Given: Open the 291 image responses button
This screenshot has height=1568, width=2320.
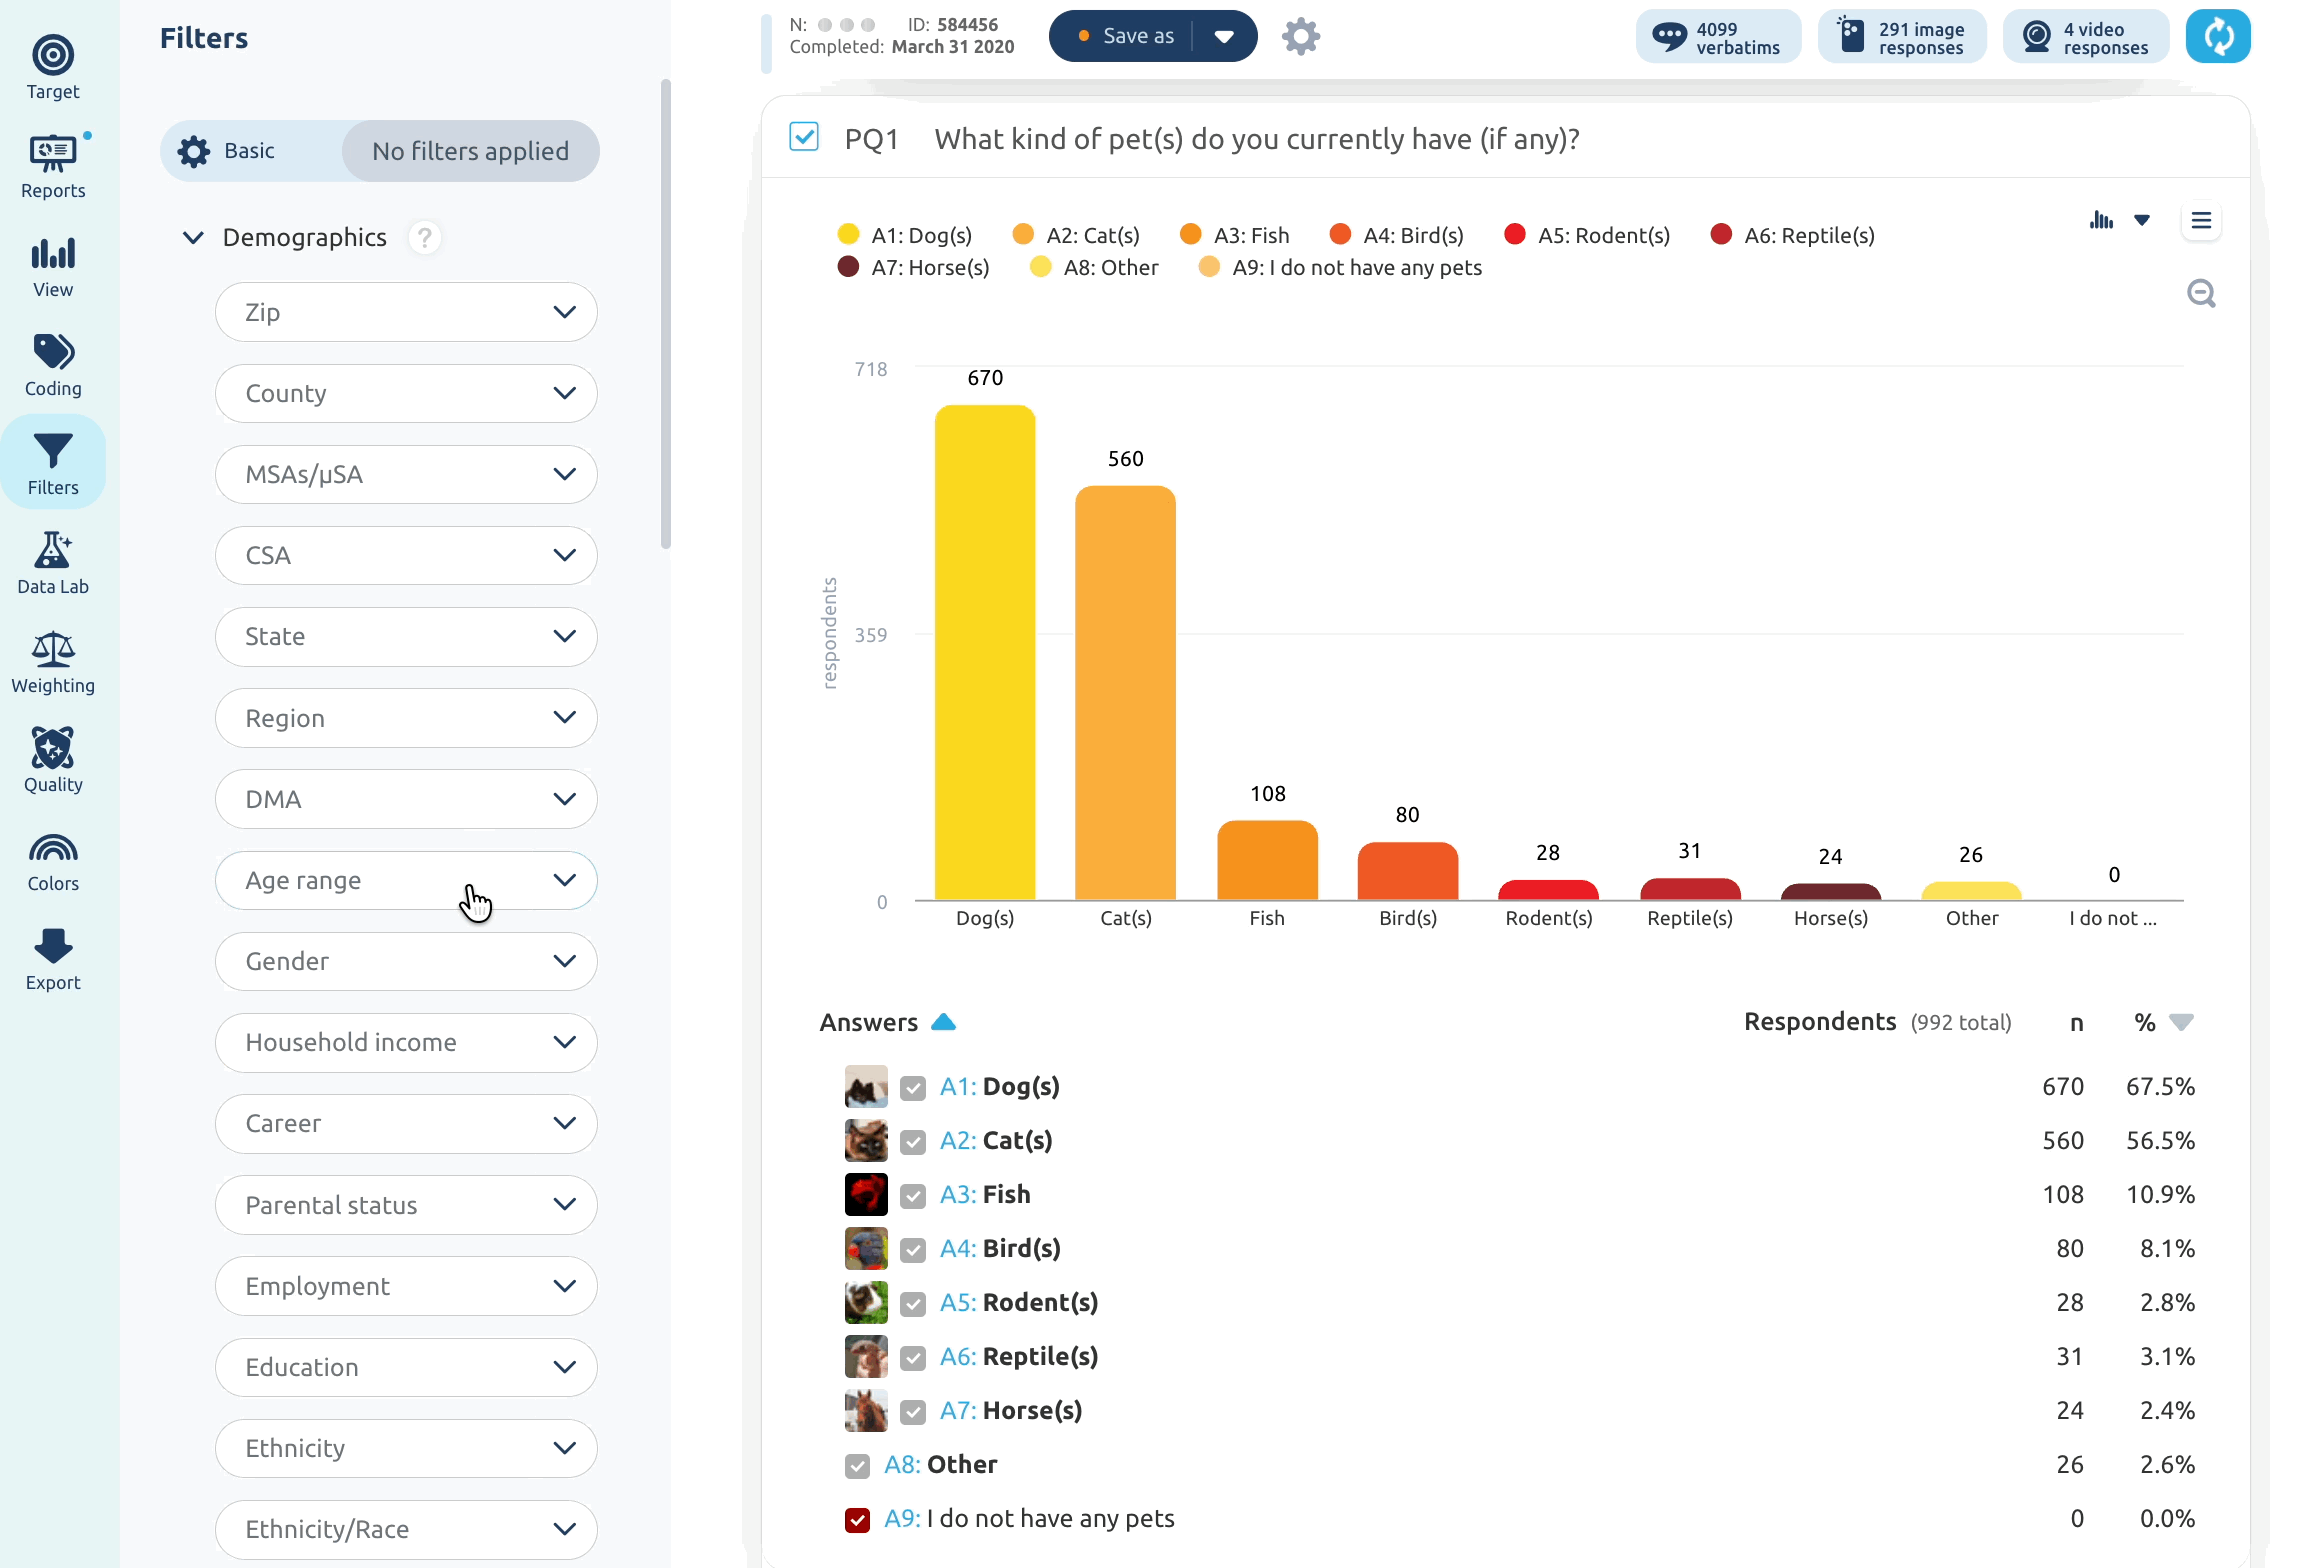Looking at the screenshot, I should [1902, 37].
